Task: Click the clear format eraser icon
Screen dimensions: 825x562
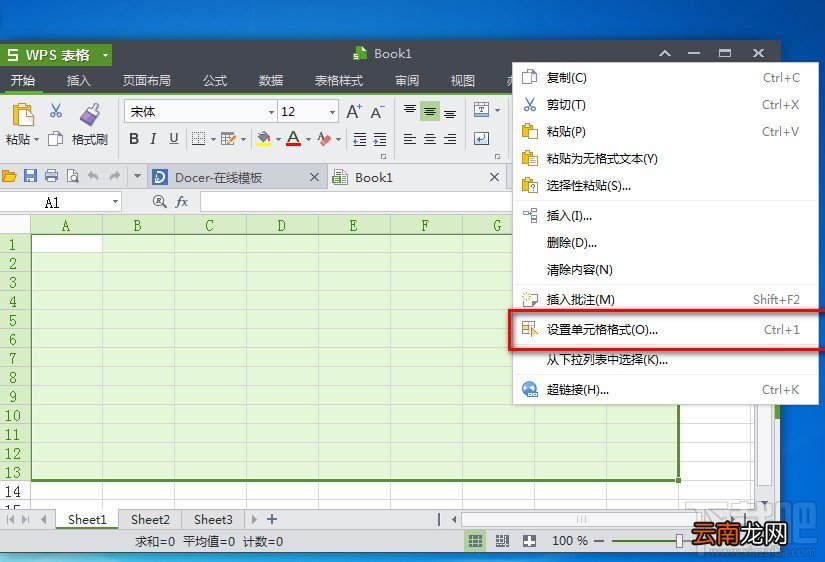Action: tap(325, 139)
